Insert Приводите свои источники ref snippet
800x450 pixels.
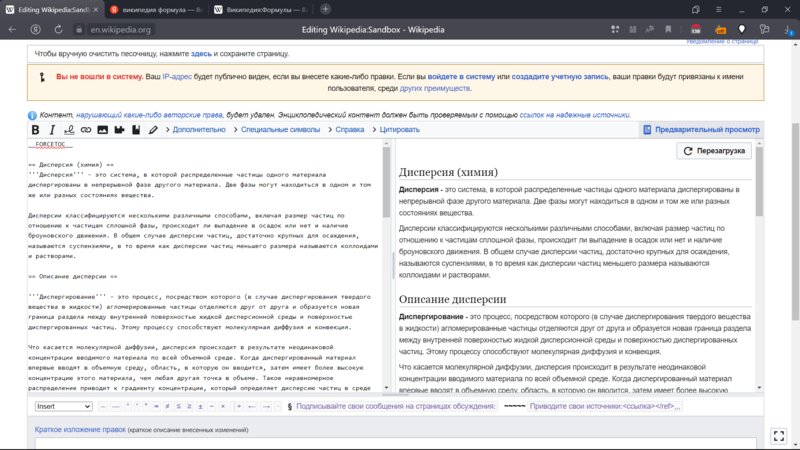[605, 407]
